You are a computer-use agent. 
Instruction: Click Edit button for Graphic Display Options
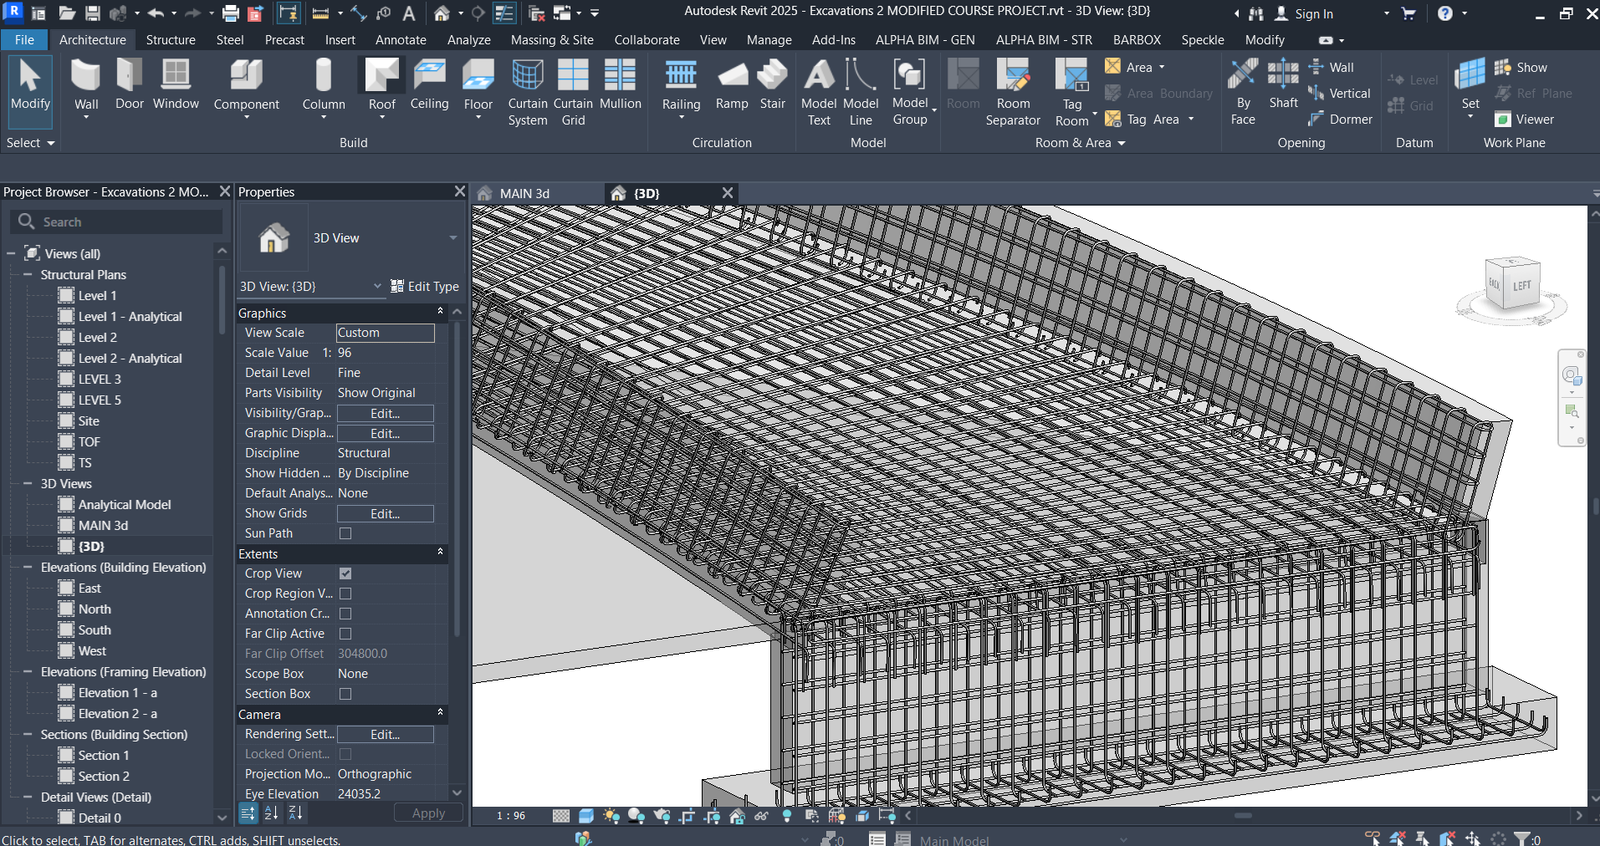tap(385, 434)
